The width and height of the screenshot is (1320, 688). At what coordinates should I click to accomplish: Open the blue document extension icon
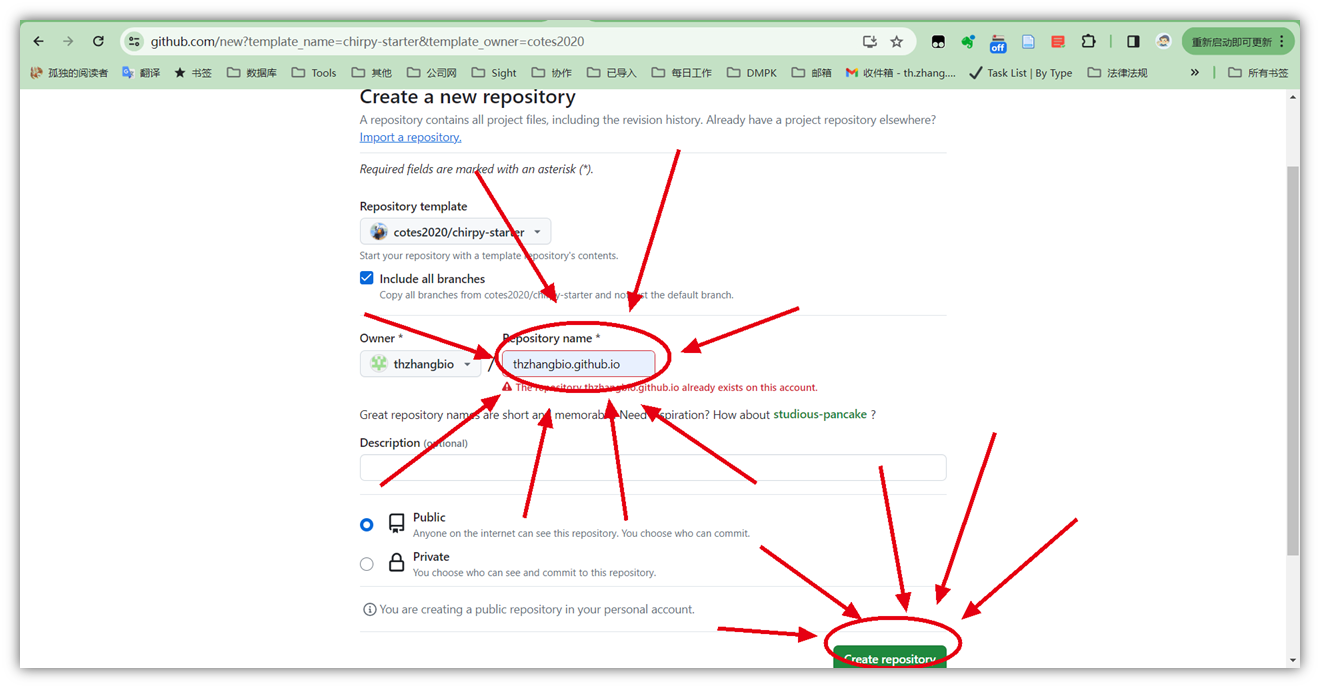tap(1028, 41)
